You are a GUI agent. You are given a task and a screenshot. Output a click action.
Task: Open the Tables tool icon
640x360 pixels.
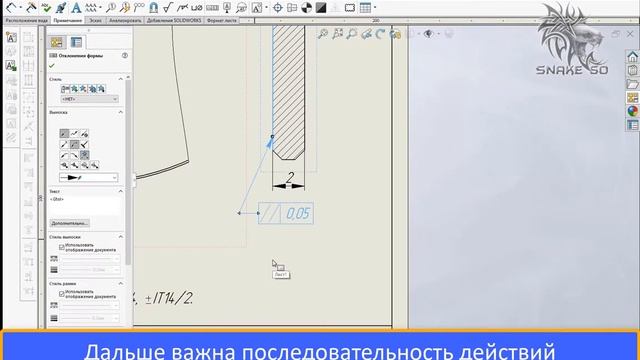coord(365,7)
